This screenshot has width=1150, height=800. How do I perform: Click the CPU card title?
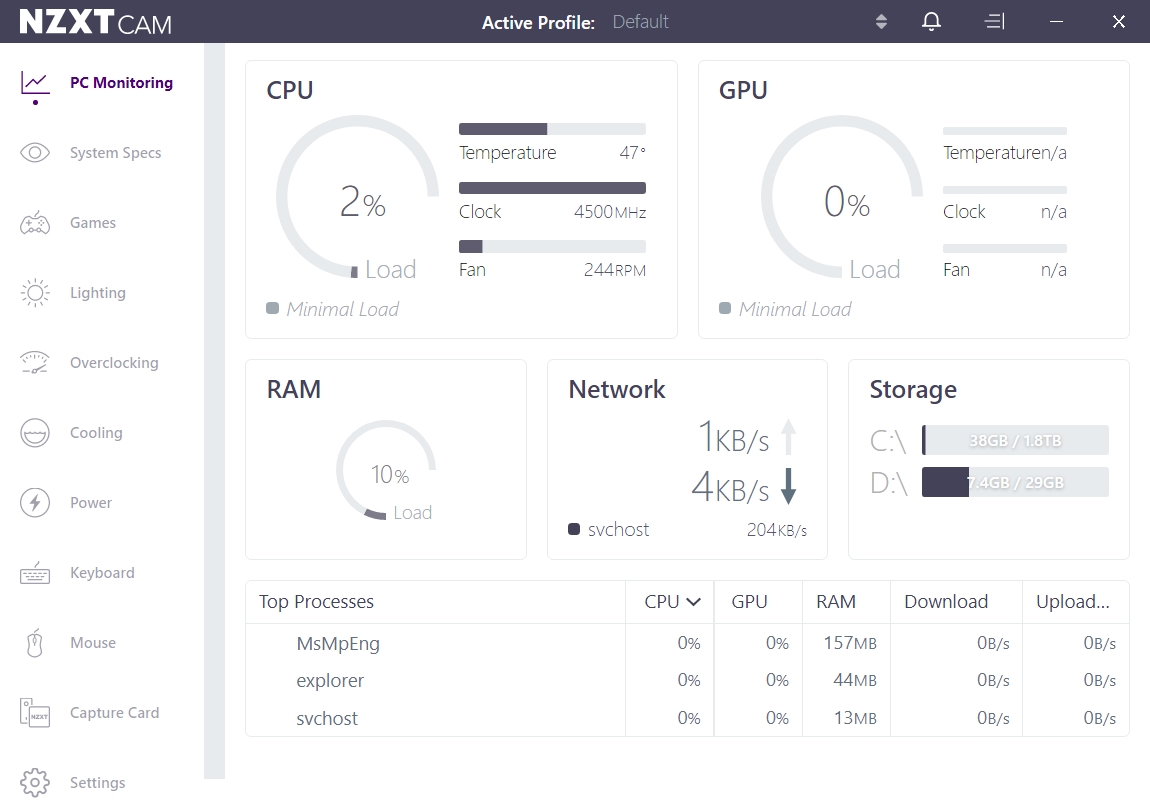click(290, 90)
